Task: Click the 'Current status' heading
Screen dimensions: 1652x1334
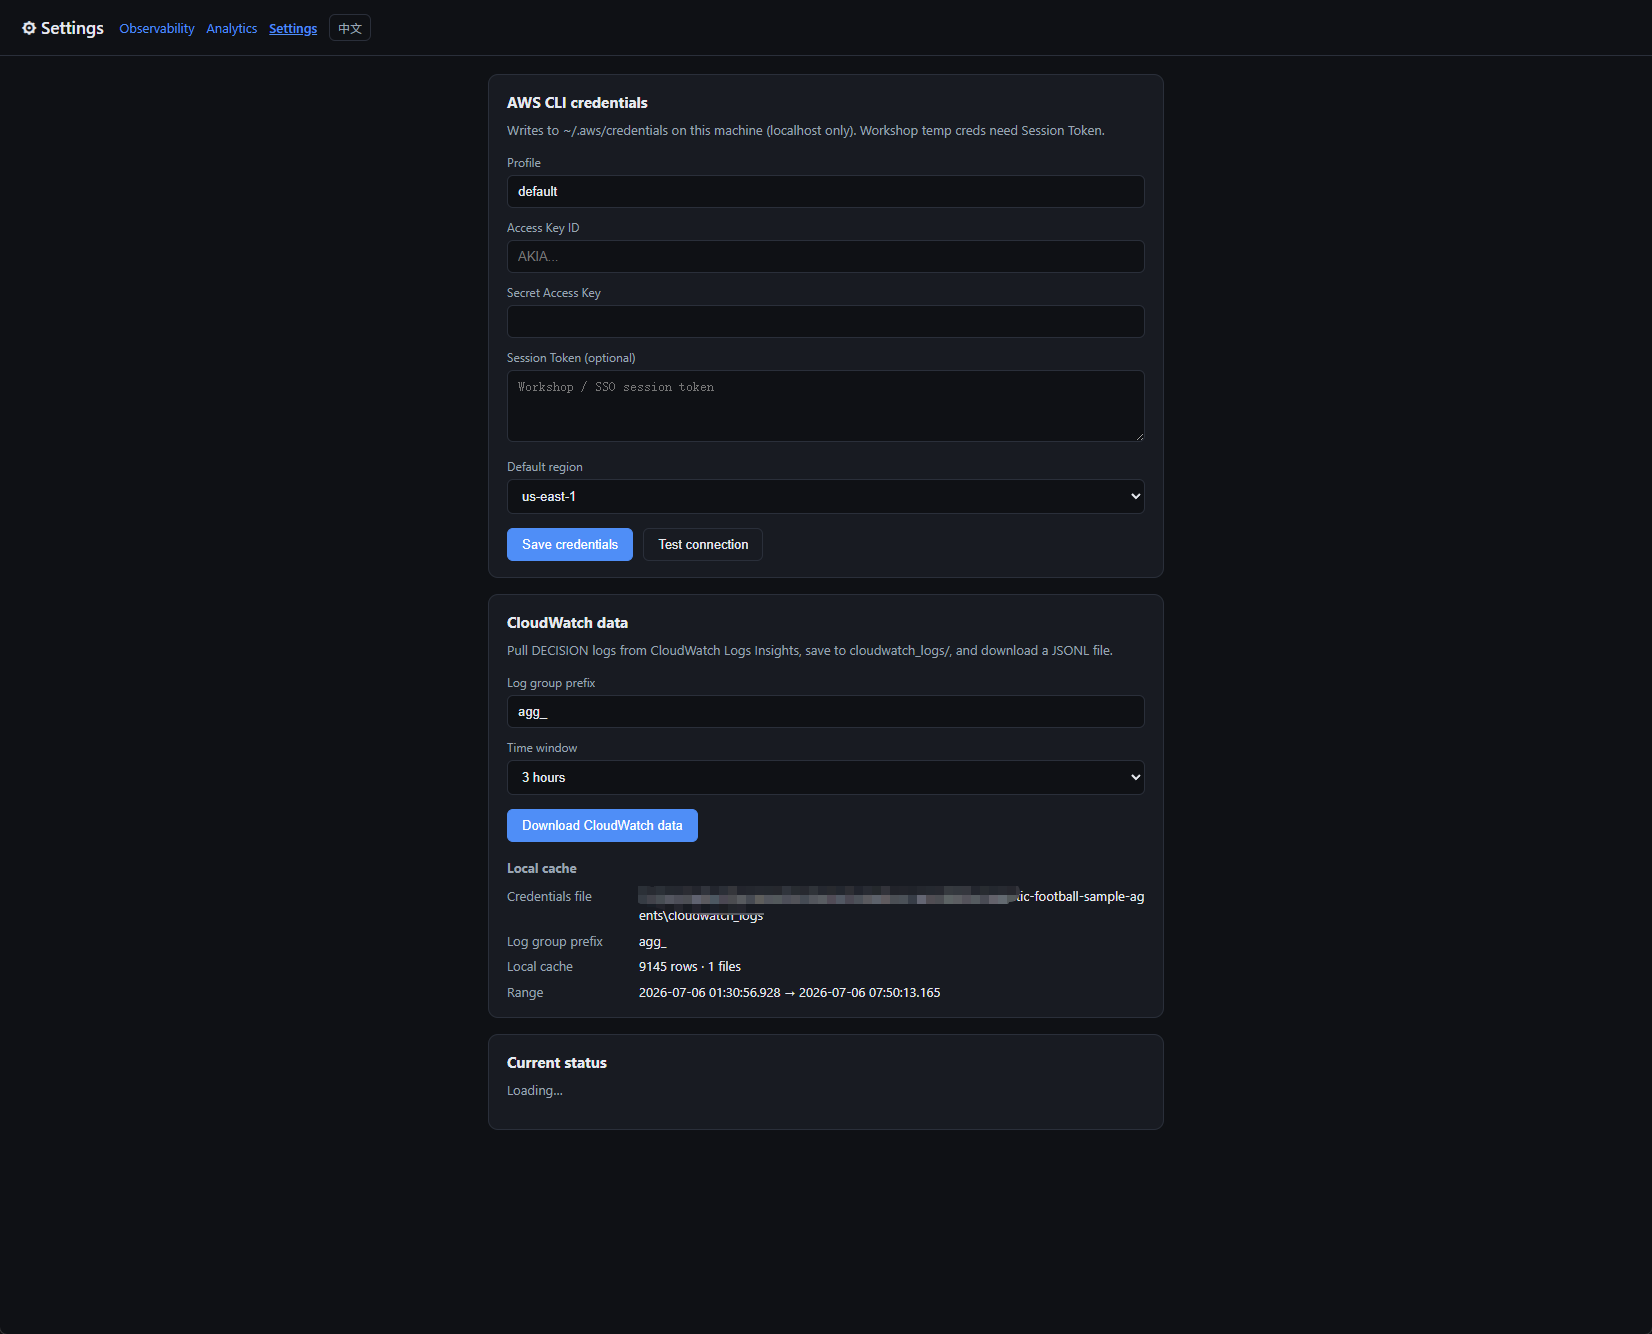Action: tap(557, 1063)
